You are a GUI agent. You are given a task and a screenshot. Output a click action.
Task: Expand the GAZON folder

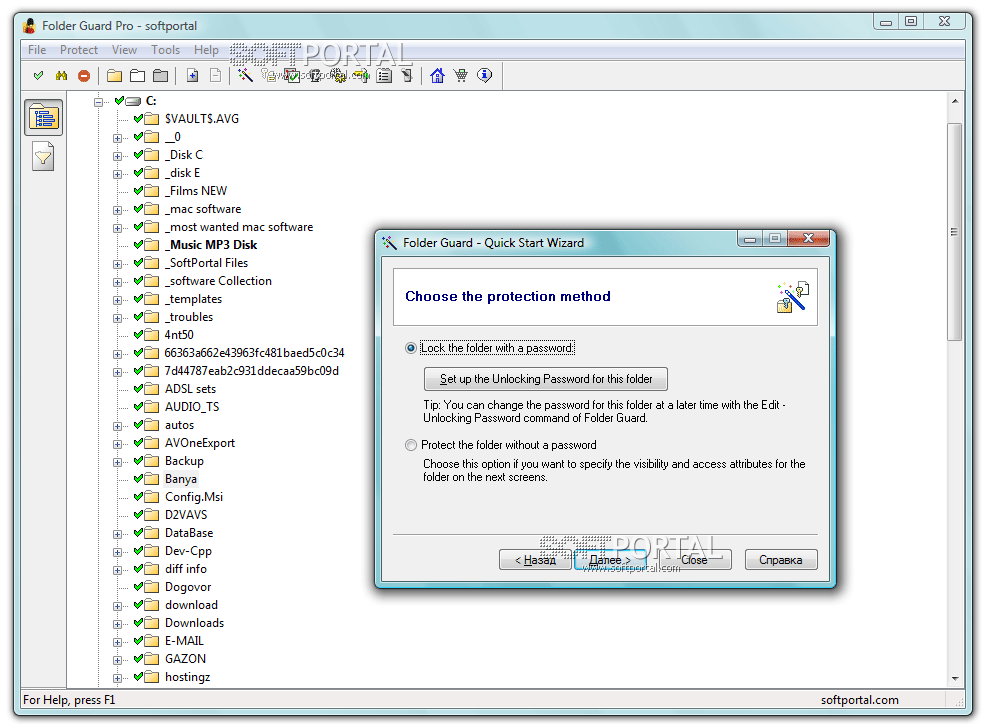[117, 660]
